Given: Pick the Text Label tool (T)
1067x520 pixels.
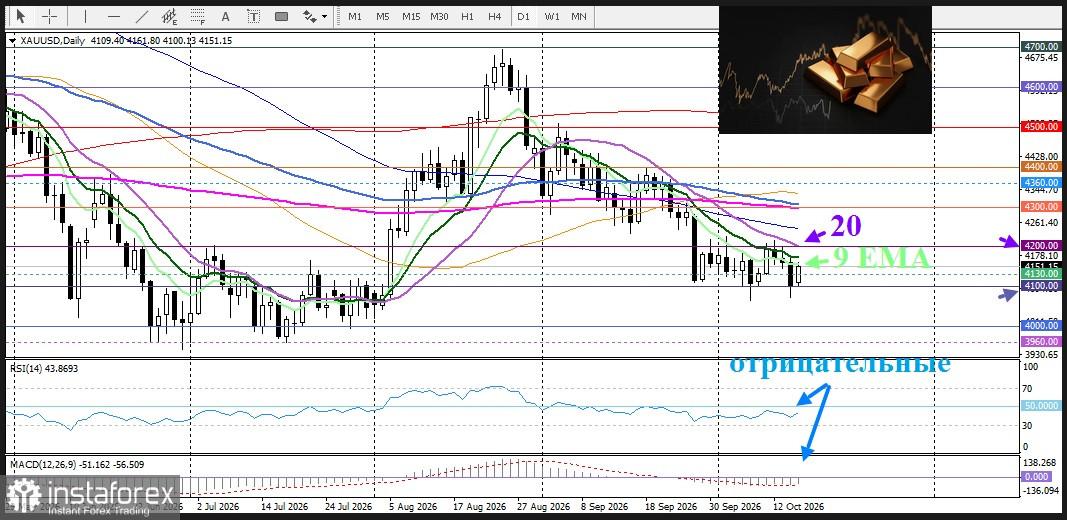Looking at the screenshot, I should (x=254, y=16).
